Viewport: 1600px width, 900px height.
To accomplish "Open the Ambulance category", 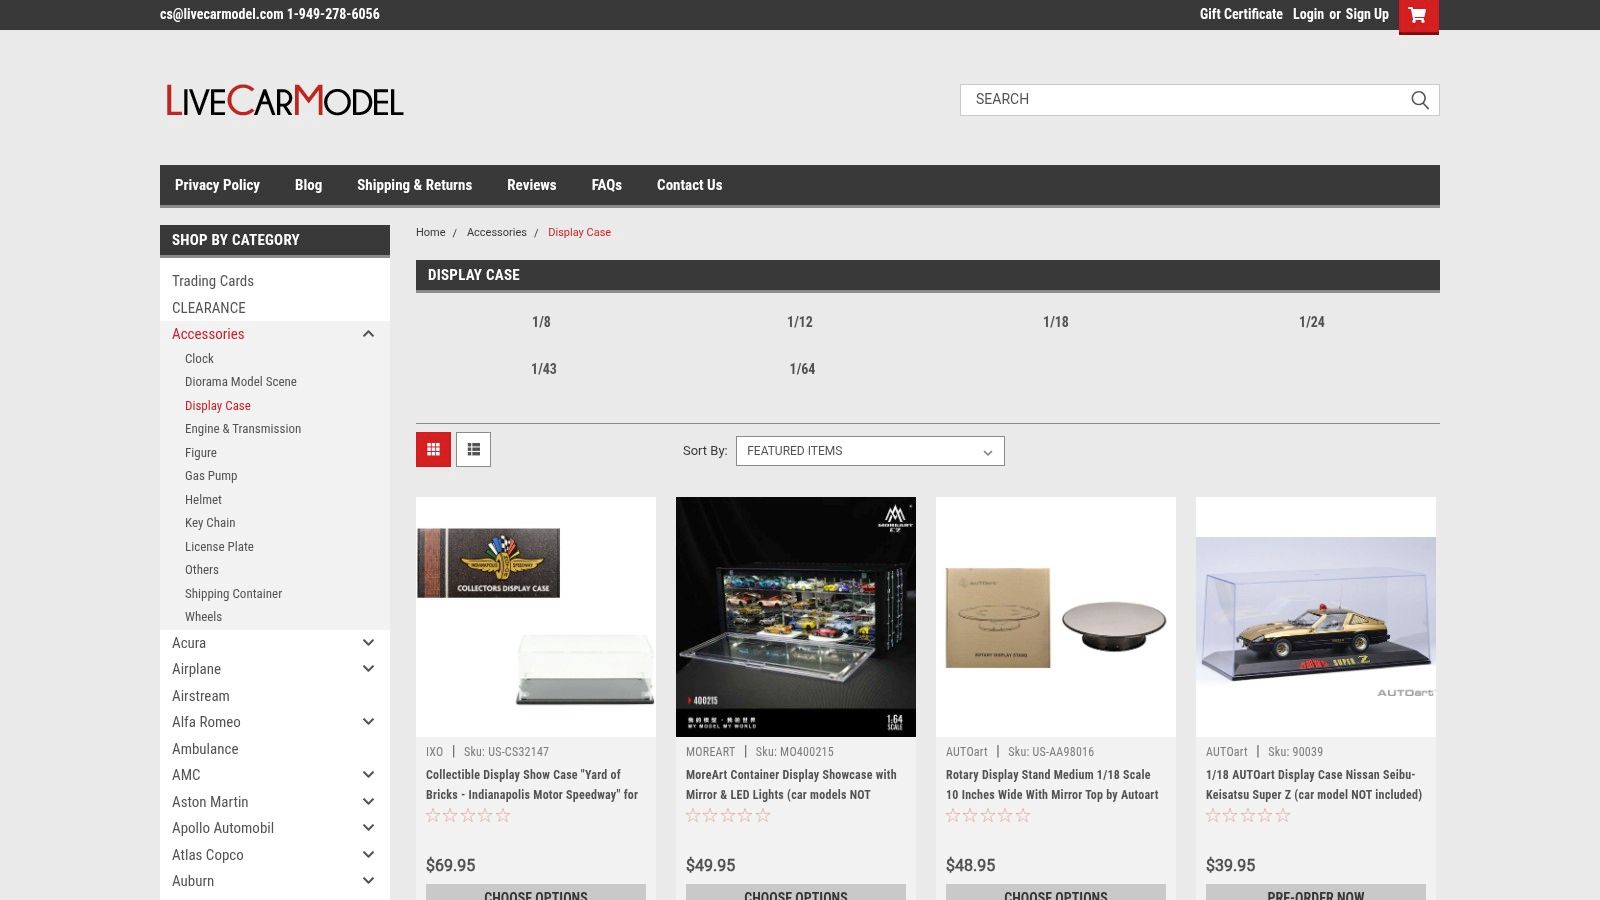I will pyautogui.click(x=205, y=749).
